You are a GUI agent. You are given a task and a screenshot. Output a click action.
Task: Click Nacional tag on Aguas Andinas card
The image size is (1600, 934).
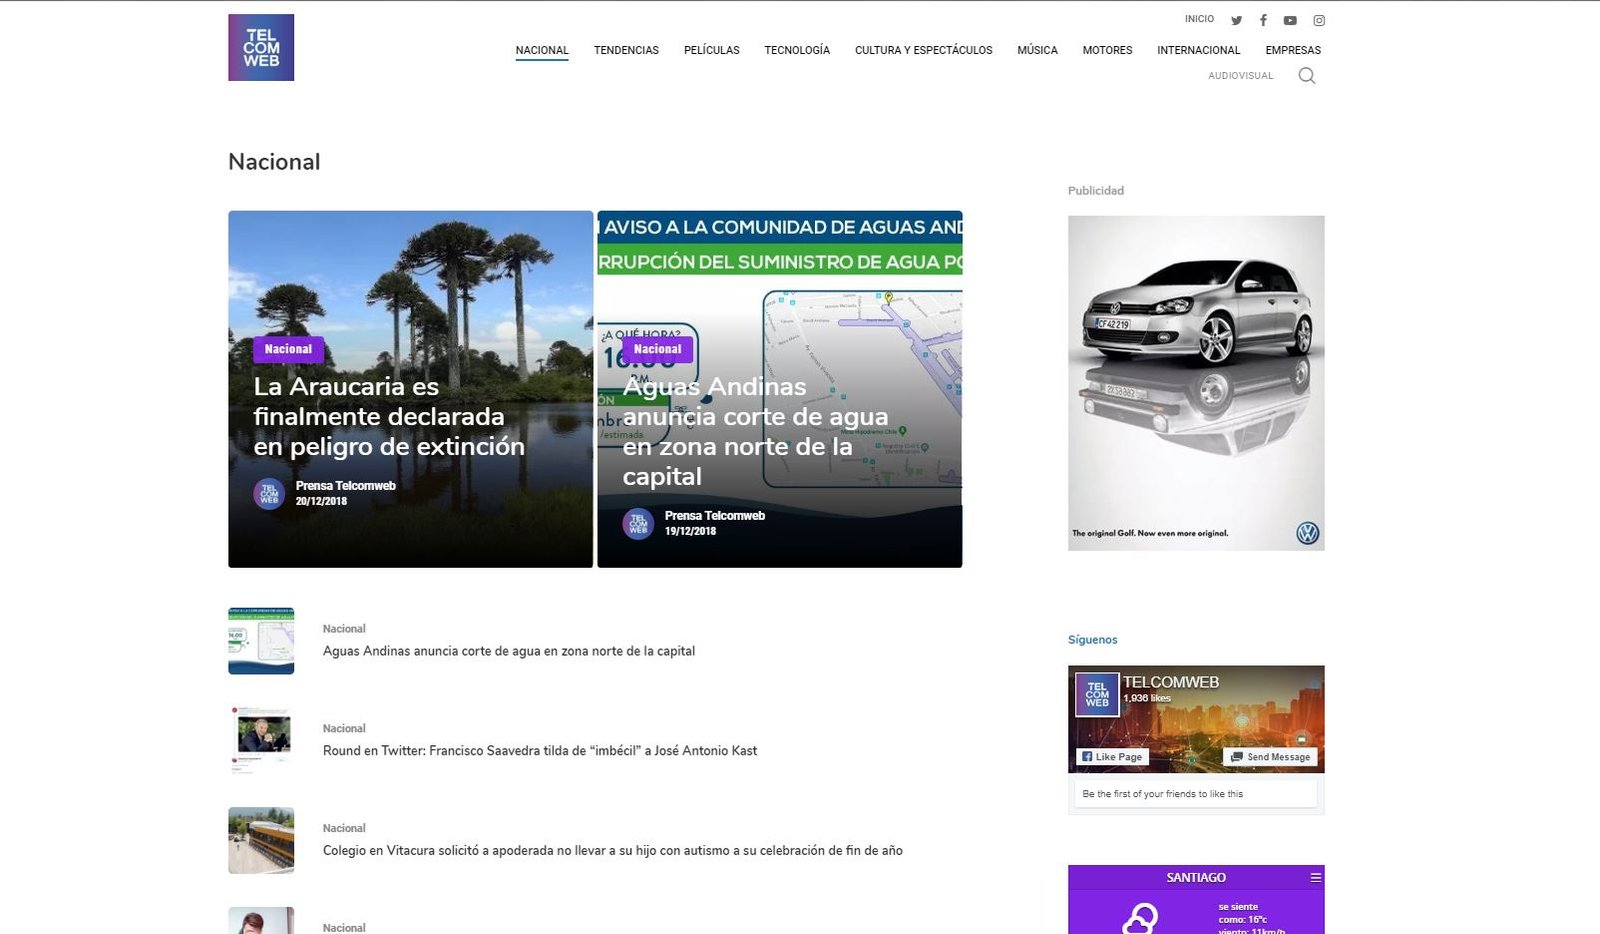coord(657,349)
